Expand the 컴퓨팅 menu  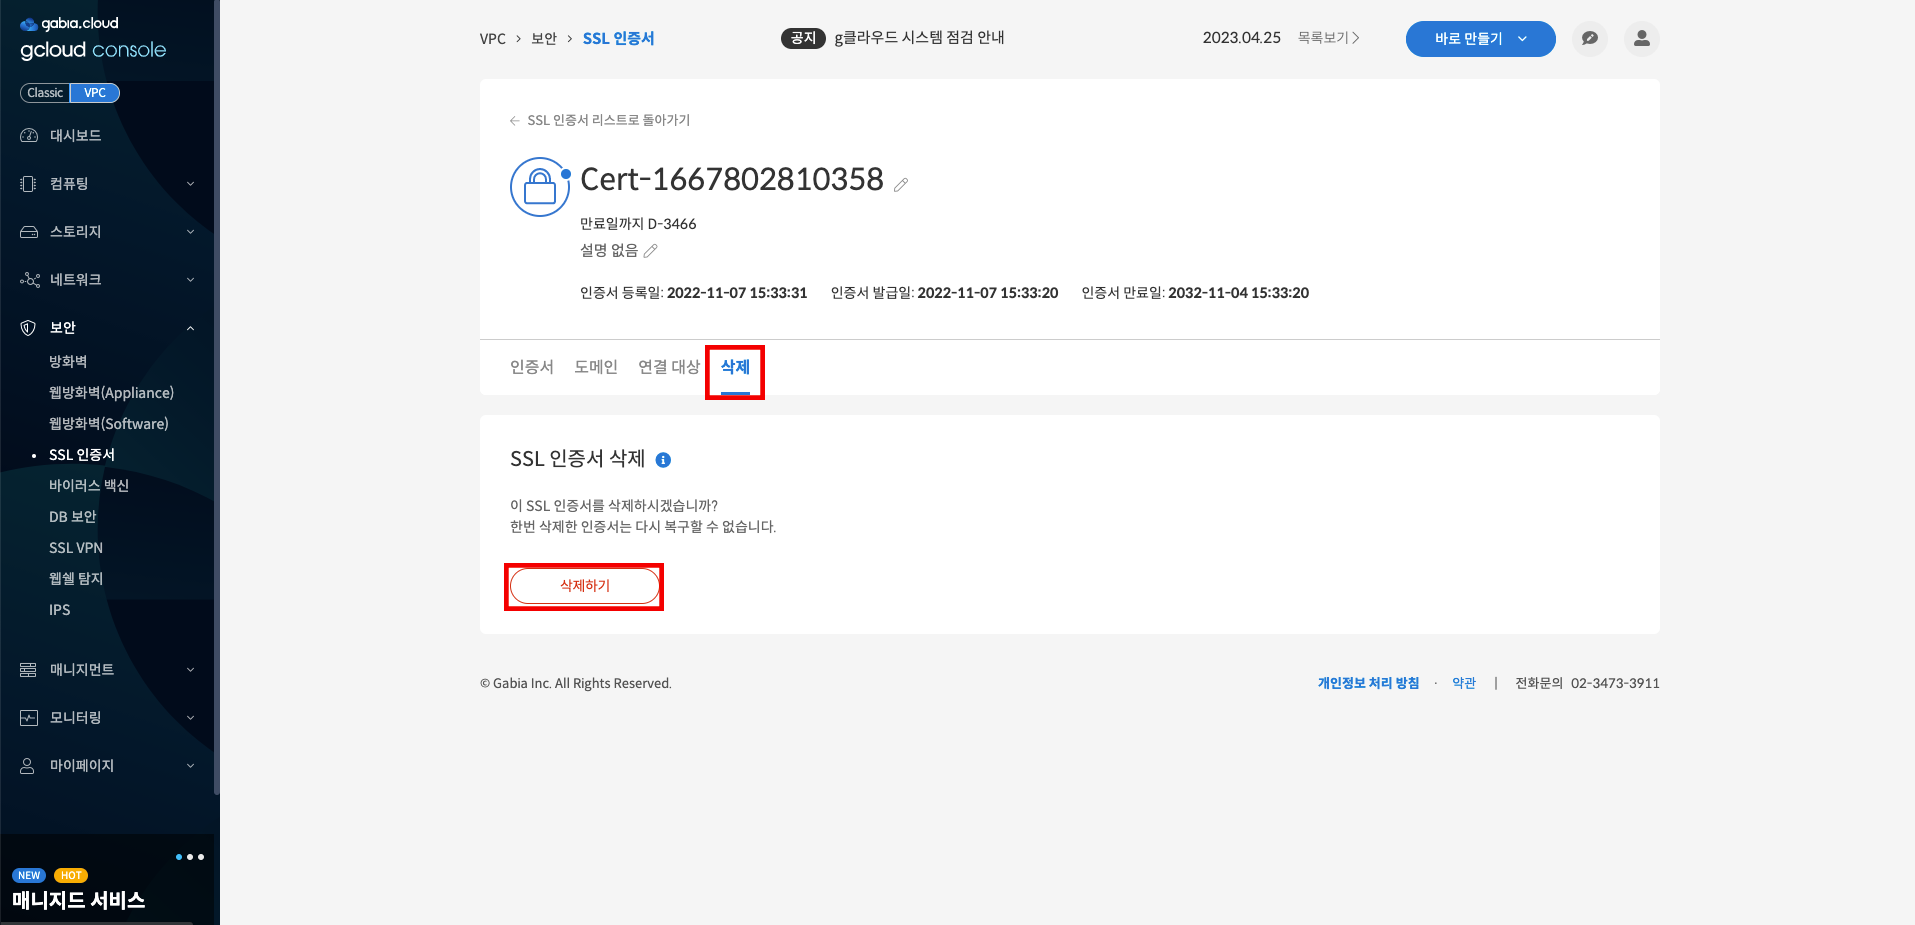(108, 184)
